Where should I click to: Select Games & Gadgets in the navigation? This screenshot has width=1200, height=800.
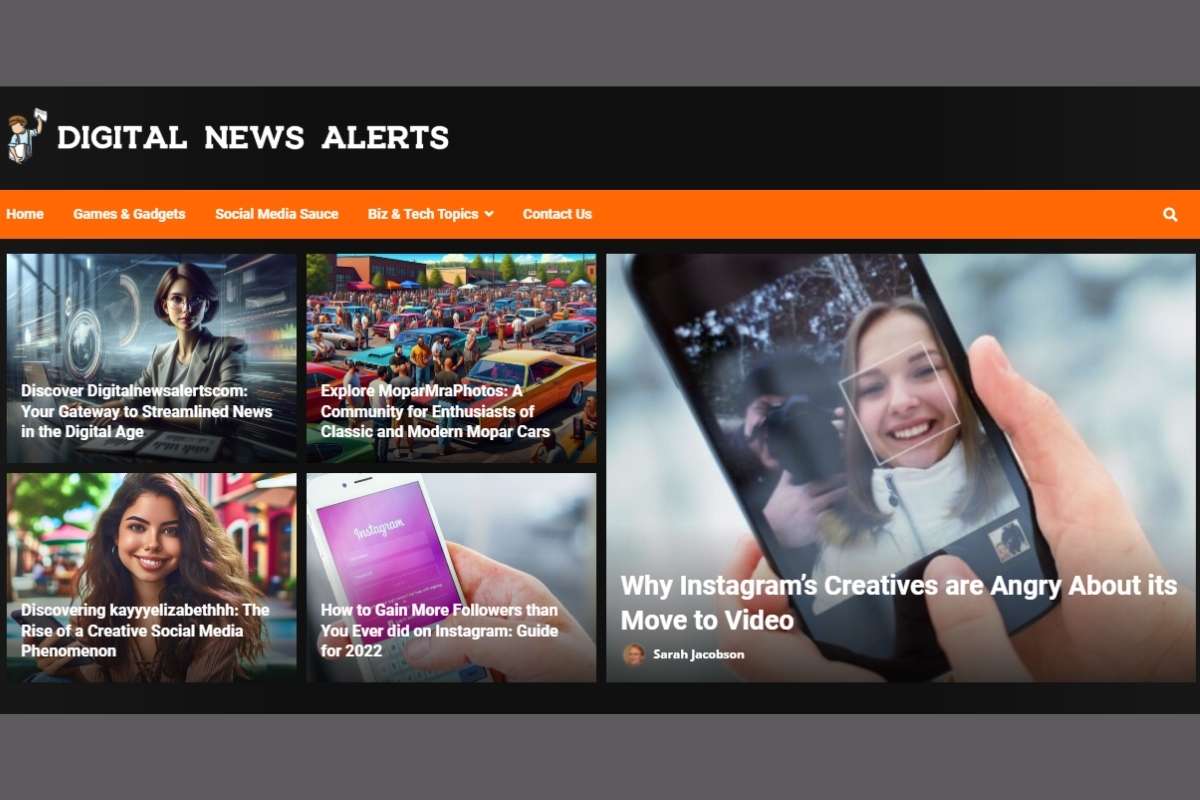129,213
